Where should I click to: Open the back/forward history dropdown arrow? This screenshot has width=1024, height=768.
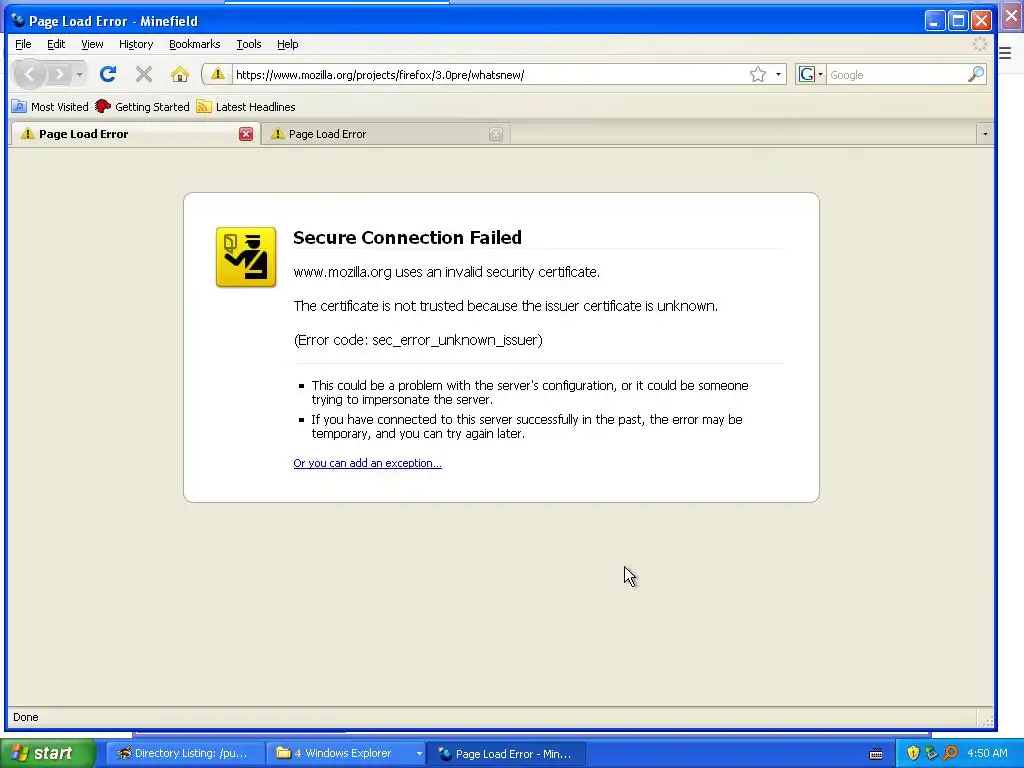point(79,74)
